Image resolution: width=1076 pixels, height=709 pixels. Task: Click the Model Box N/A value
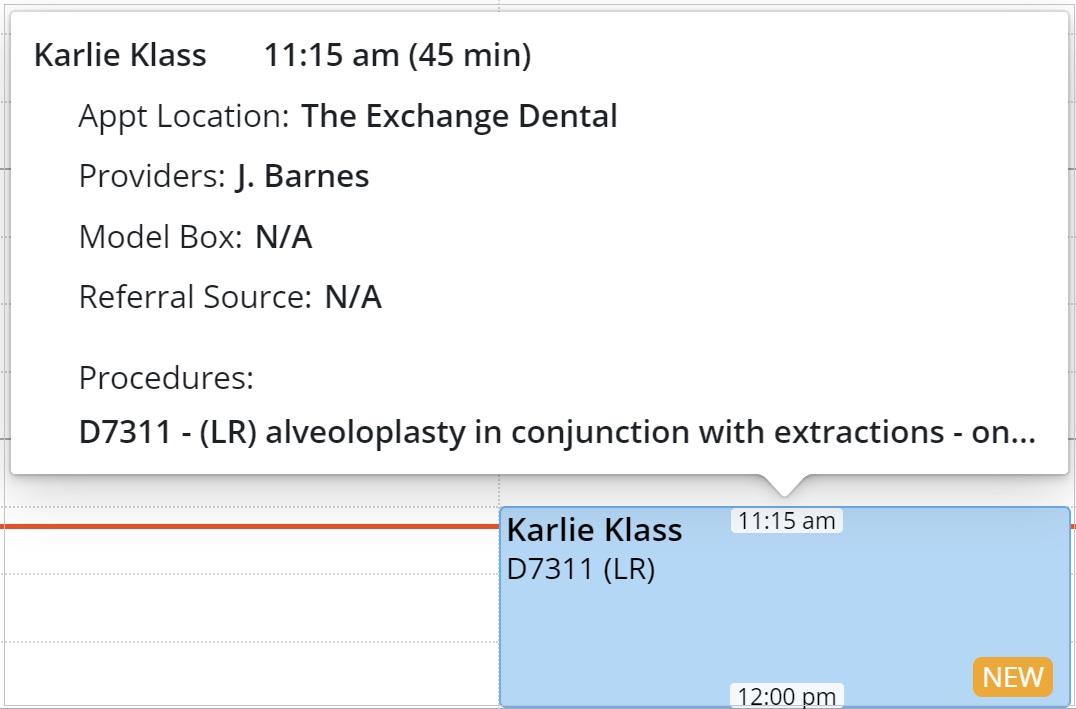coord(283,238)
